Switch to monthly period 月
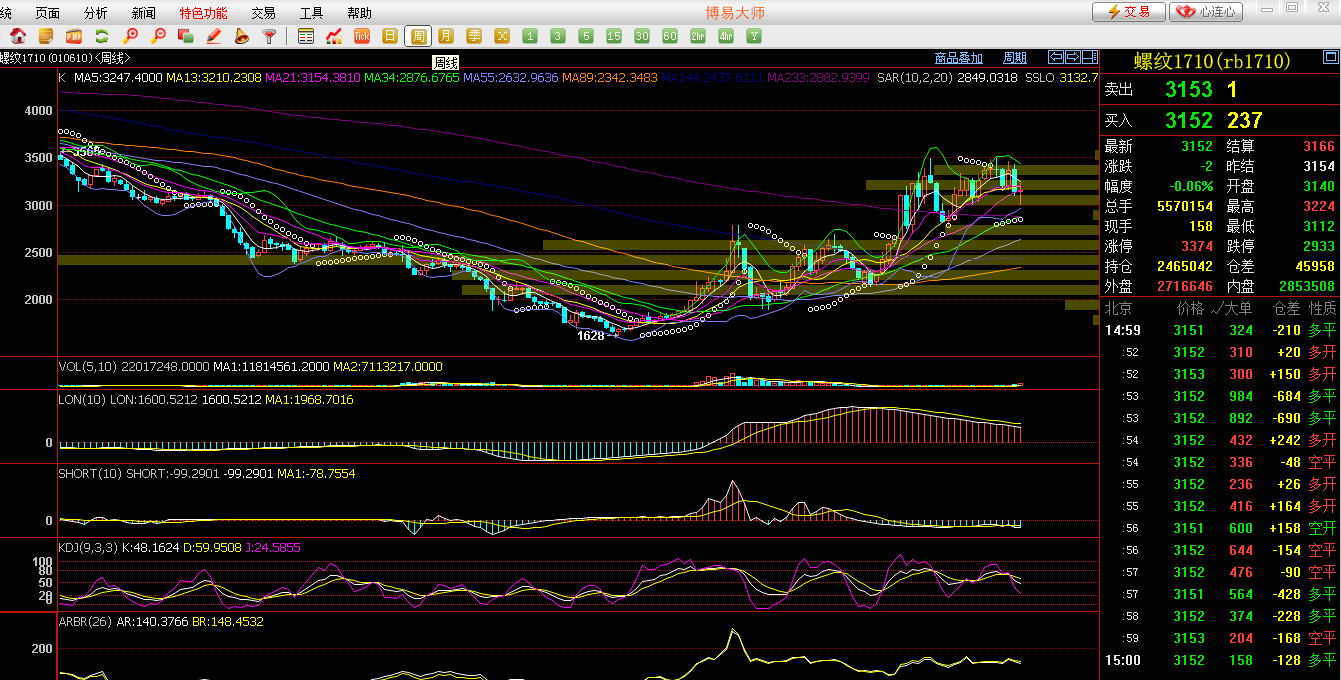 (x=446, y=36)
